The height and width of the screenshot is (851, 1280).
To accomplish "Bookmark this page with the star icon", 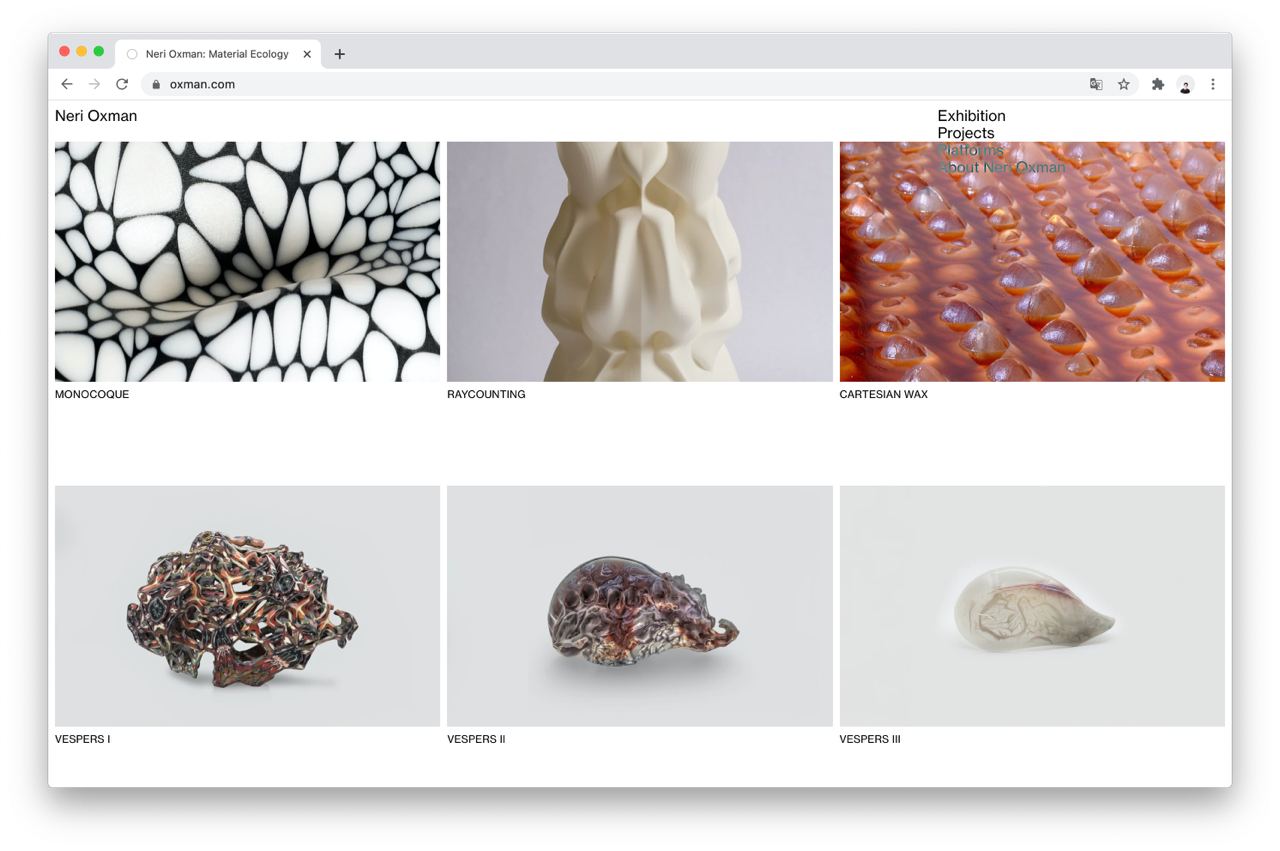I will (1124, 84).
